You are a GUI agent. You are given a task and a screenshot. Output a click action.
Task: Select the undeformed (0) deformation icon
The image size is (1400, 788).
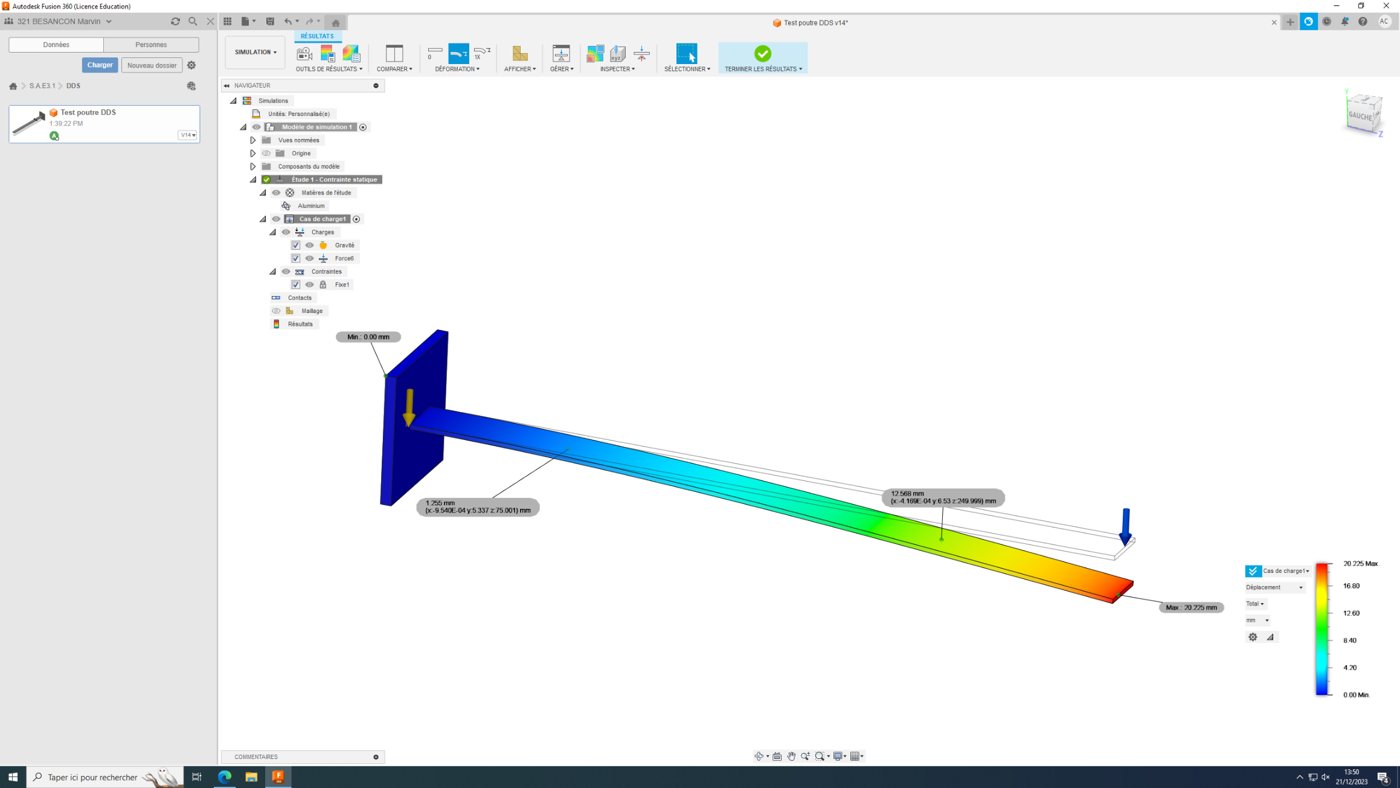click(434, 53)
